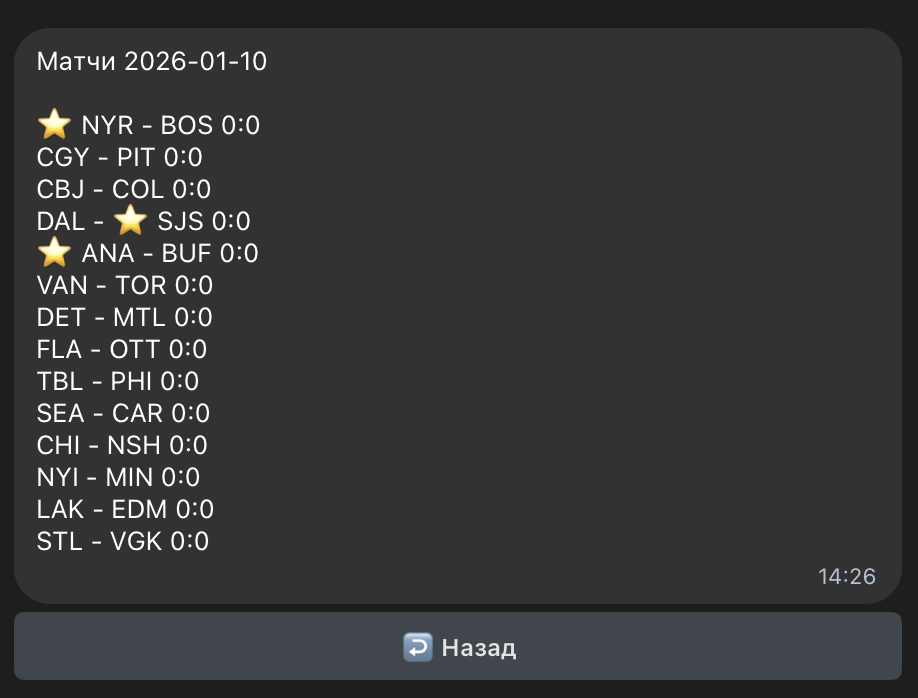The image size is (918, 698).
Task: Click the FLA - OTT match row
Action: click(122, 349)
